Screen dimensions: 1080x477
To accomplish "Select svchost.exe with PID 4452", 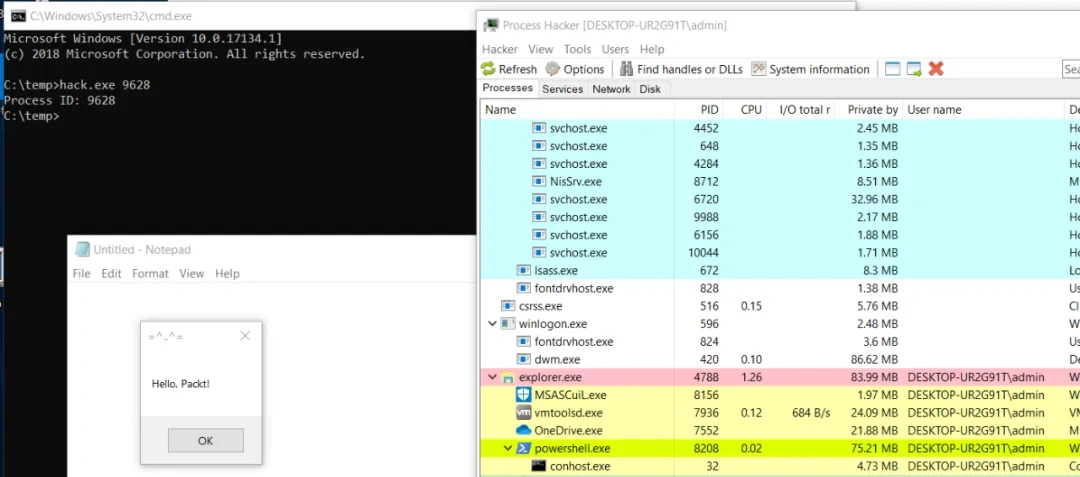I will [780, 128].
